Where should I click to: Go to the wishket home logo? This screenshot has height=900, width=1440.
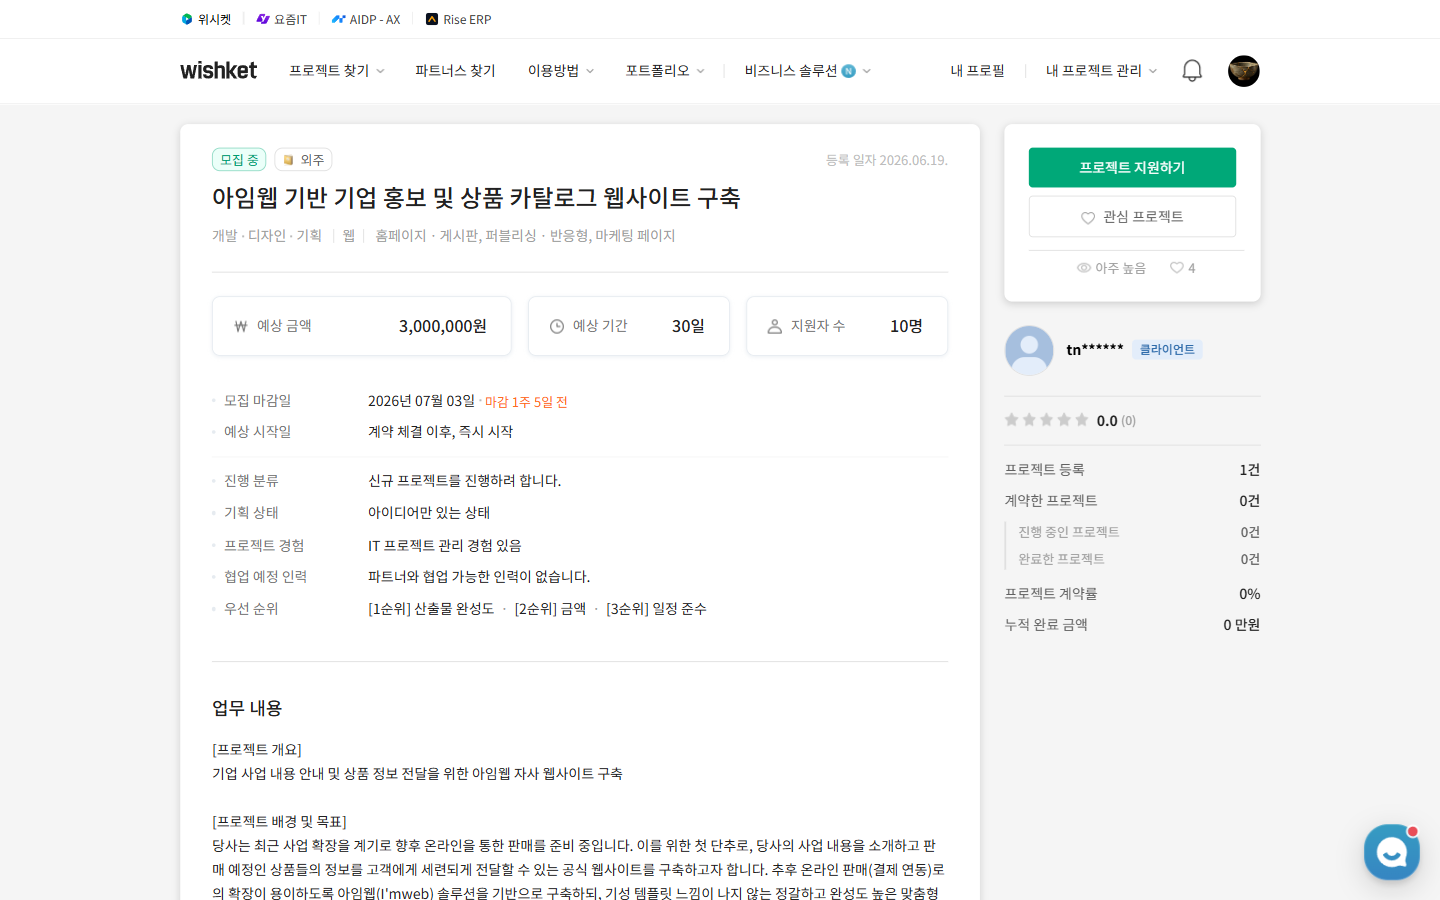tap(218, 70)
